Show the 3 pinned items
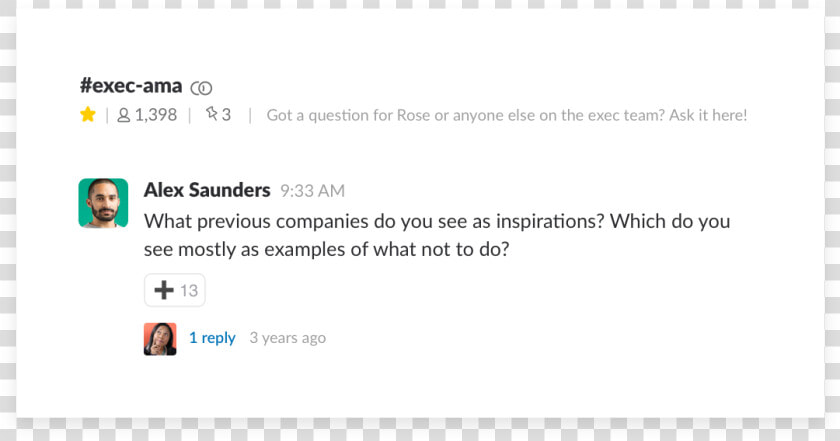The image size is (840, 441). pos(218,114)
